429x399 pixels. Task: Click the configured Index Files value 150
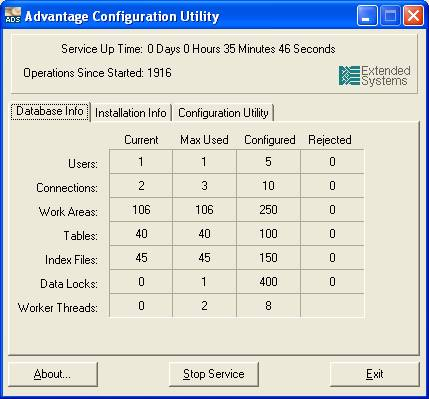268,258
